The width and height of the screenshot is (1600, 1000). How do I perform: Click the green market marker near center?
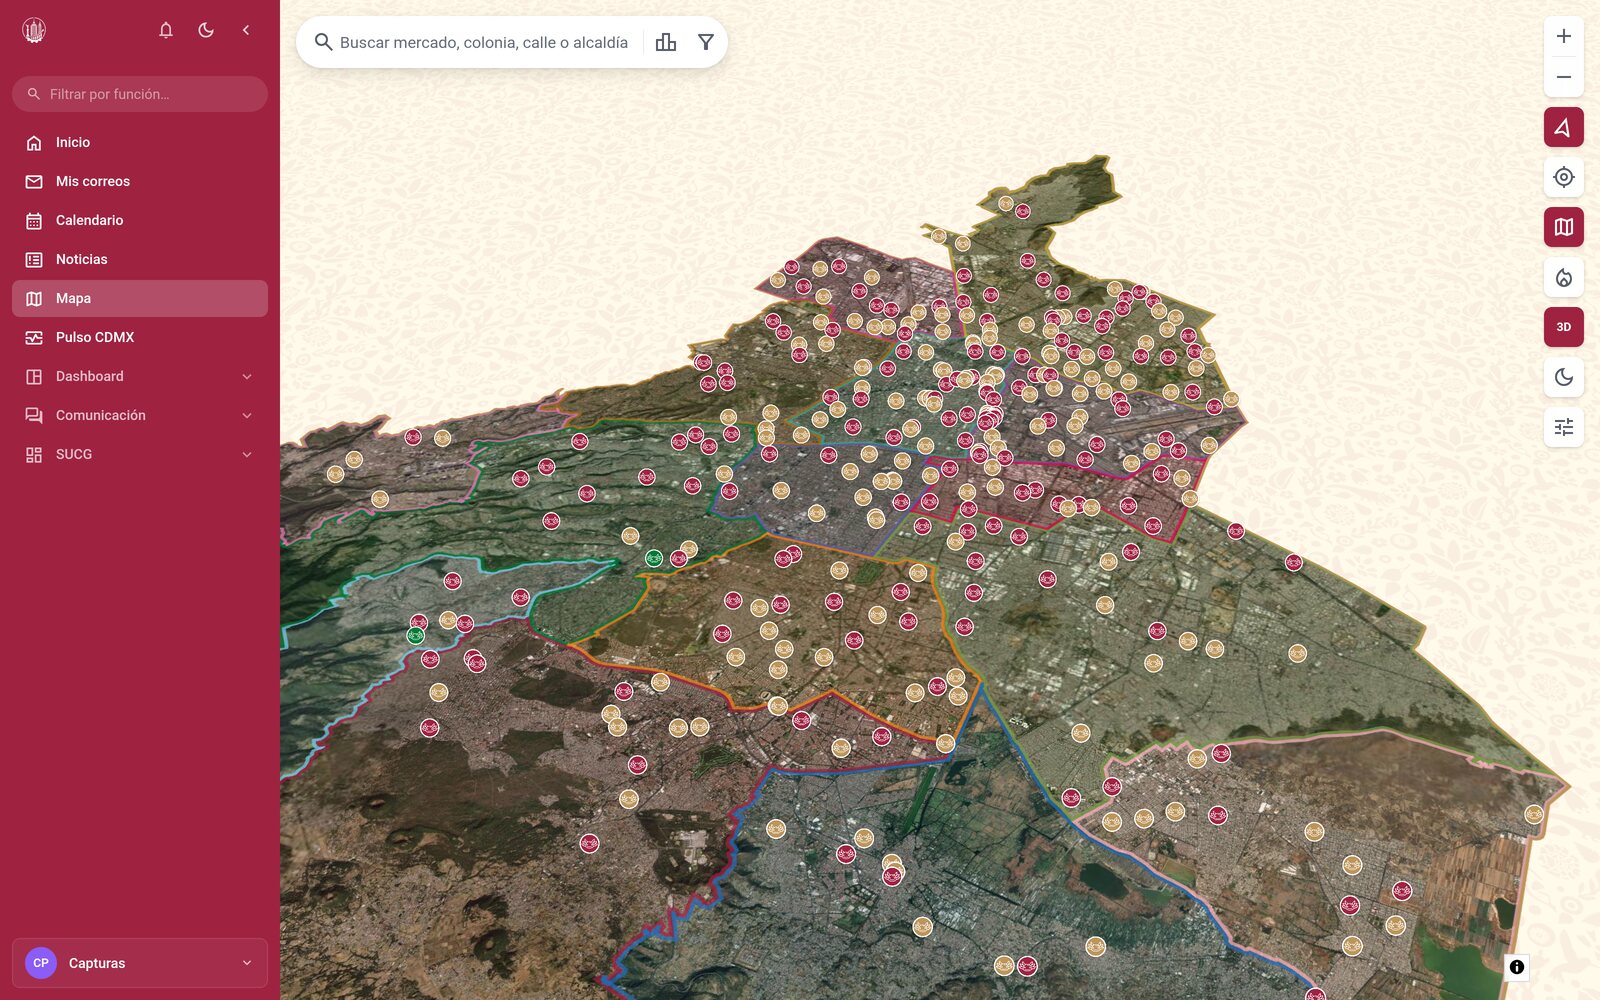(x=654, y=558)
